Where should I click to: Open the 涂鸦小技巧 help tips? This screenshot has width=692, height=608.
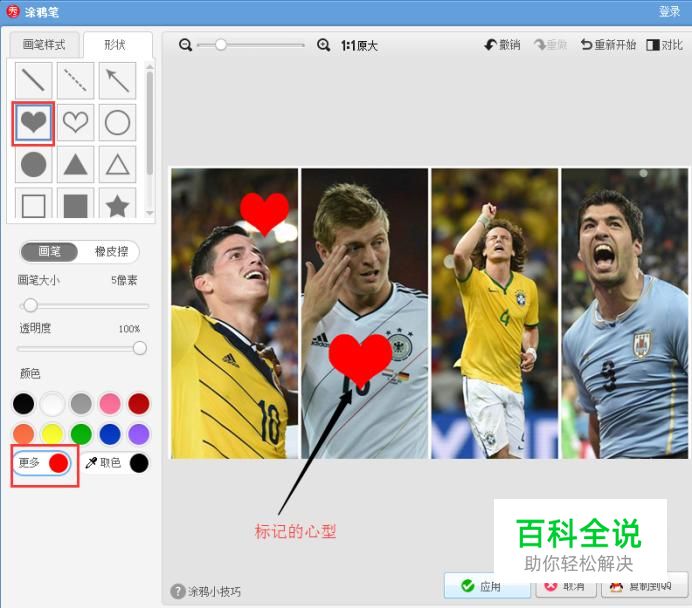206,591
